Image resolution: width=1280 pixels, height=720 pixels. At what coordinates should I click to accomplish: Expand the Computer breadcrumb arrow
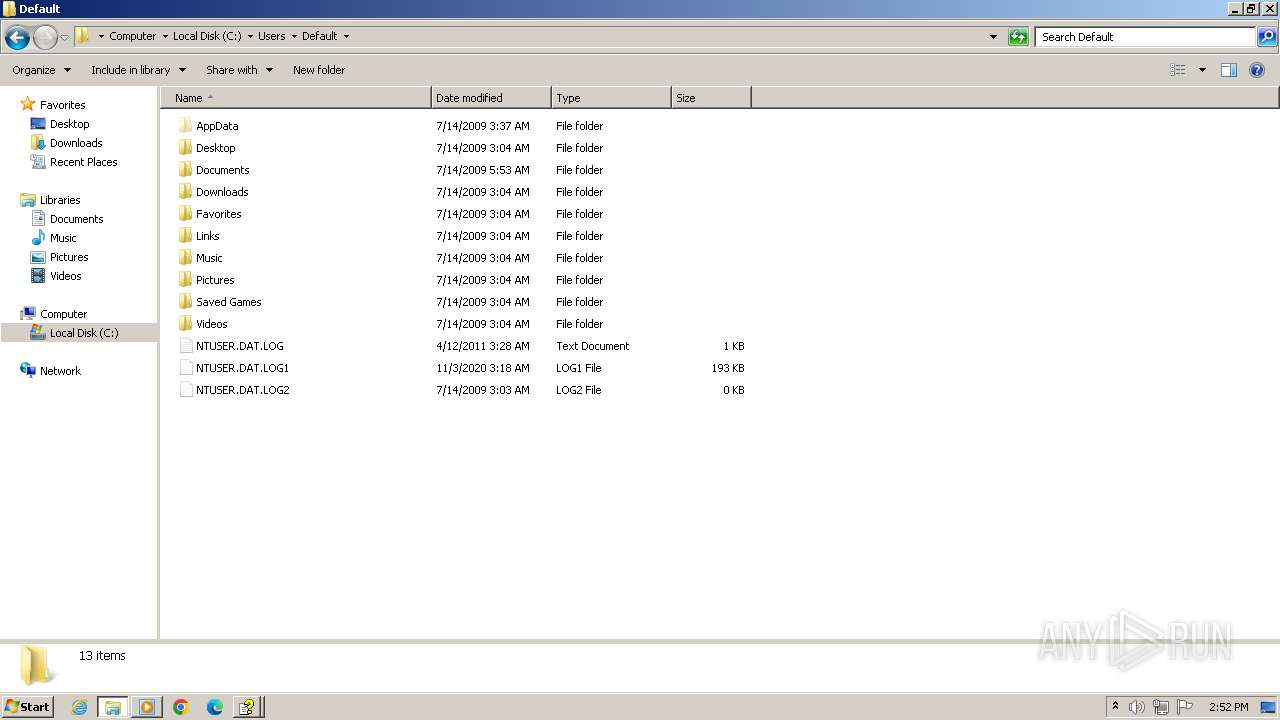pos(165,36)
